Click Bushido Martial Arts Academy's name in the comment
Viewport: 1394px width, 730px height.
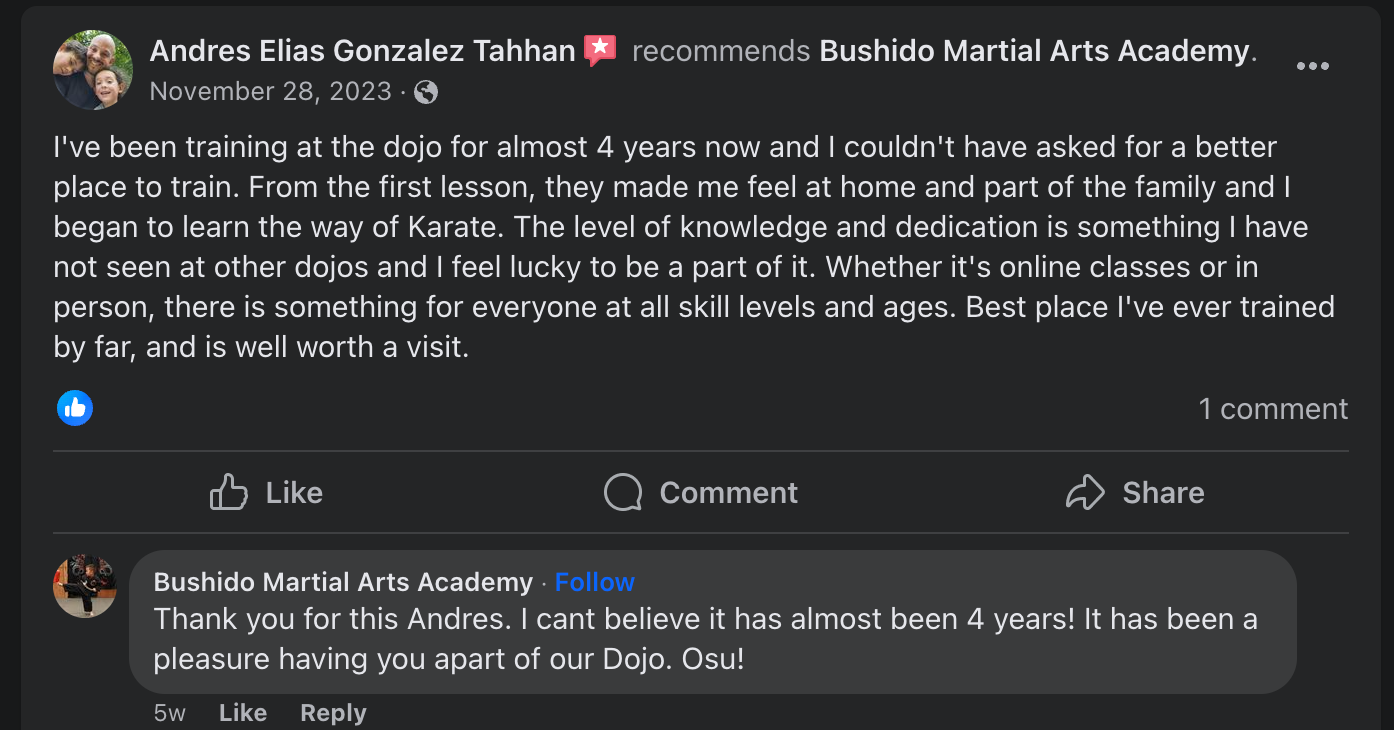coord(343,582)
